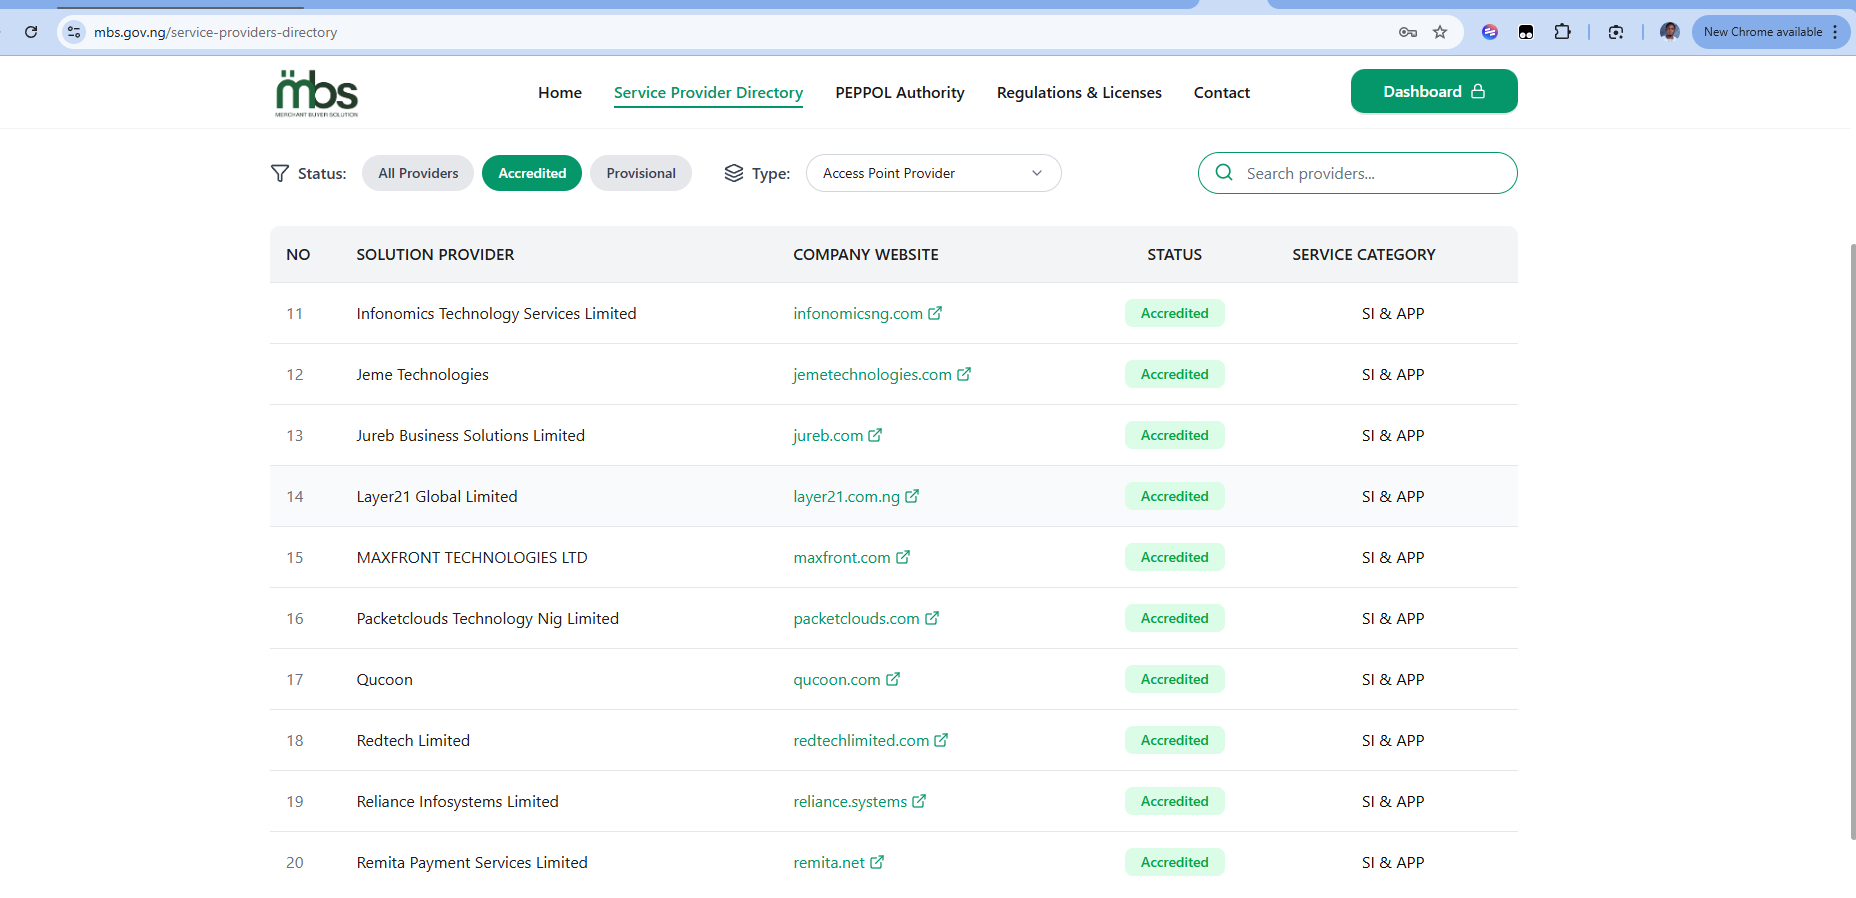Image resolution: width=1856 pixels, height=898 pixels.
Task: Open the remita.net company link
Action: point(829,862)
